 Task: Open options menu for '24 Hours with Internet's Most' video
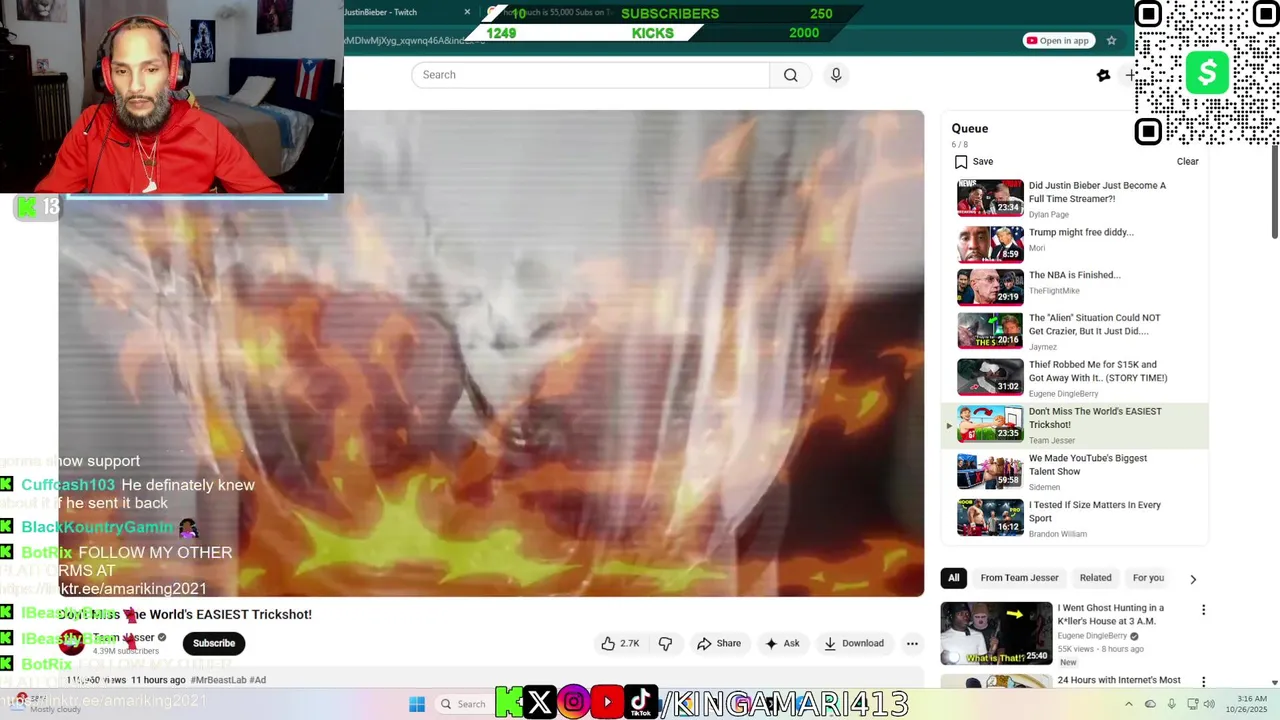coord(1203,682)
